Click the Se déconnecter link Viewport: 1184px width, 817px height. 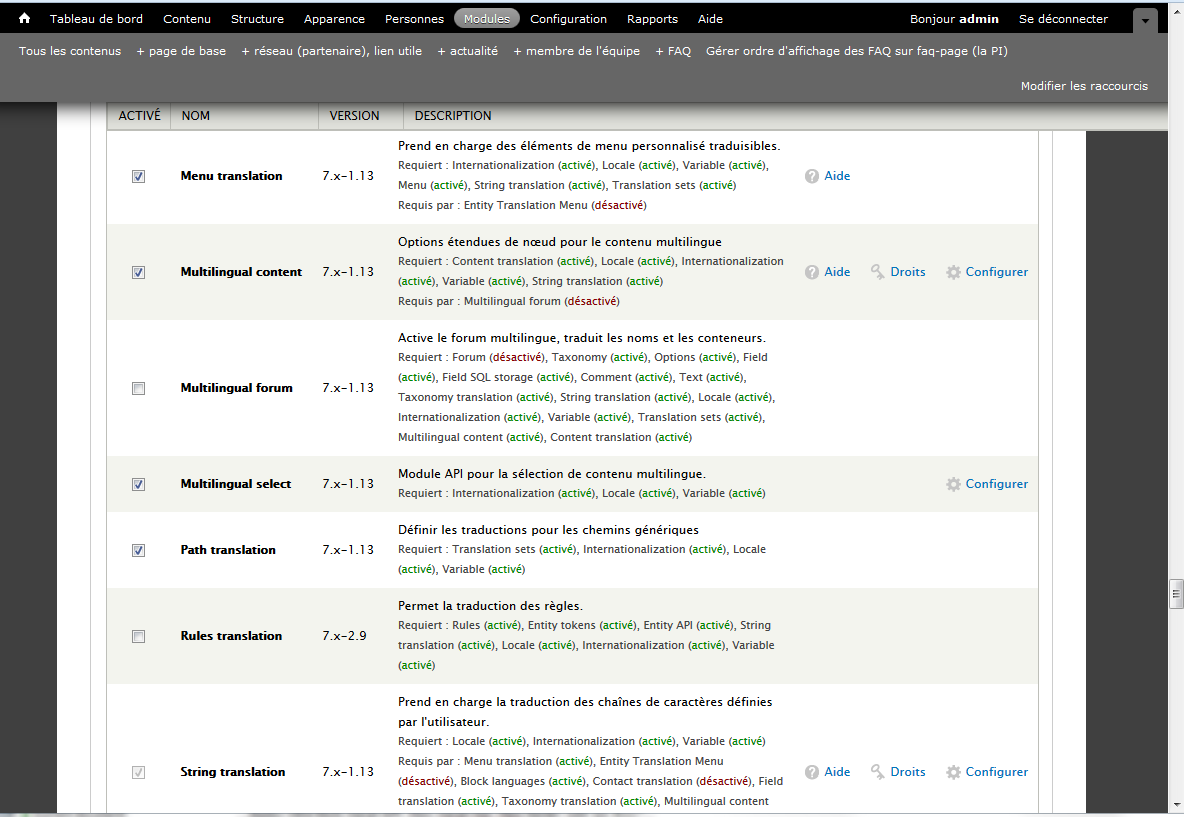point(1063,19)
